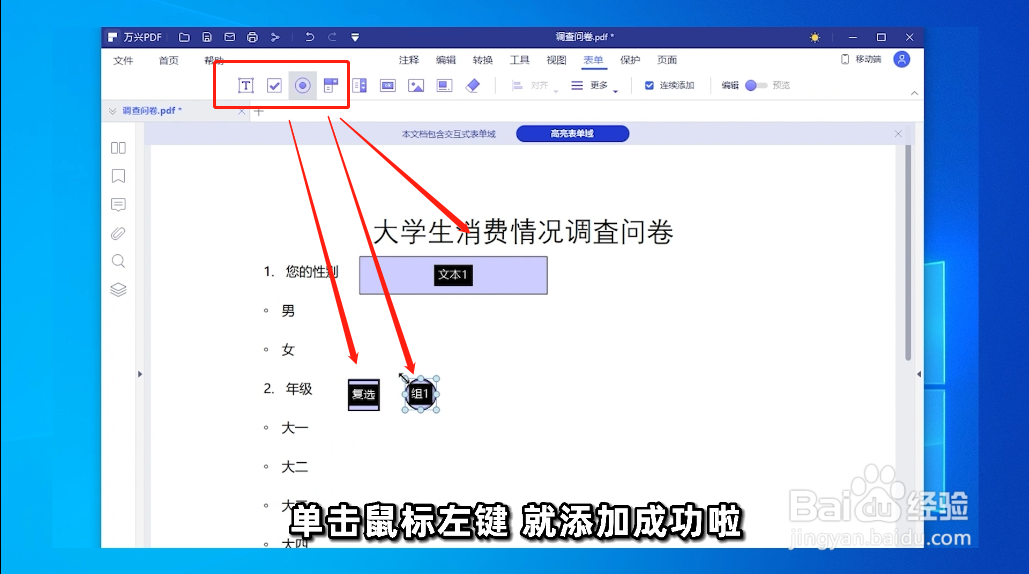Collapse the ribbon with chevron
Image resolution: width=1029 pixels, height=574 pixels.
pyautogui.click(x=914, y=94)
